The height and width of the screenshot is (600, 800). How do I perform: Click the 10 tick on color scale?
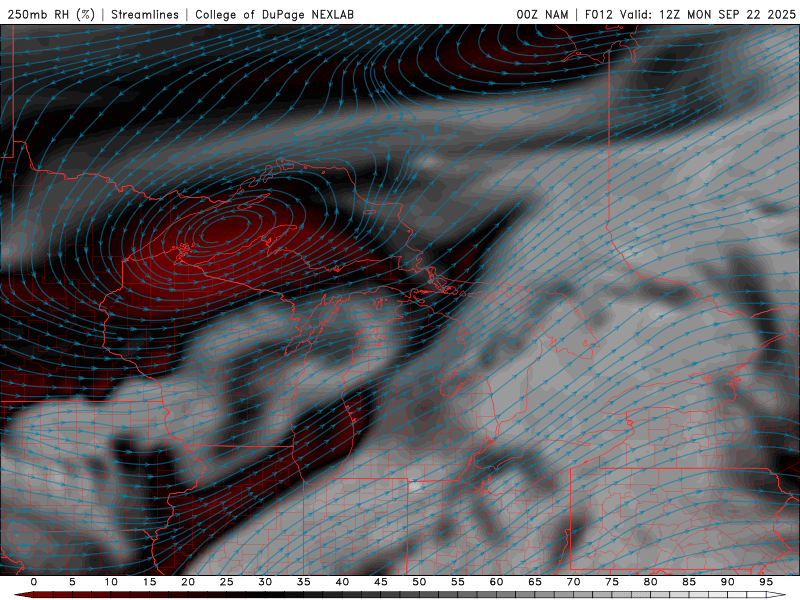pyautogui.click(x=111, y=582)
